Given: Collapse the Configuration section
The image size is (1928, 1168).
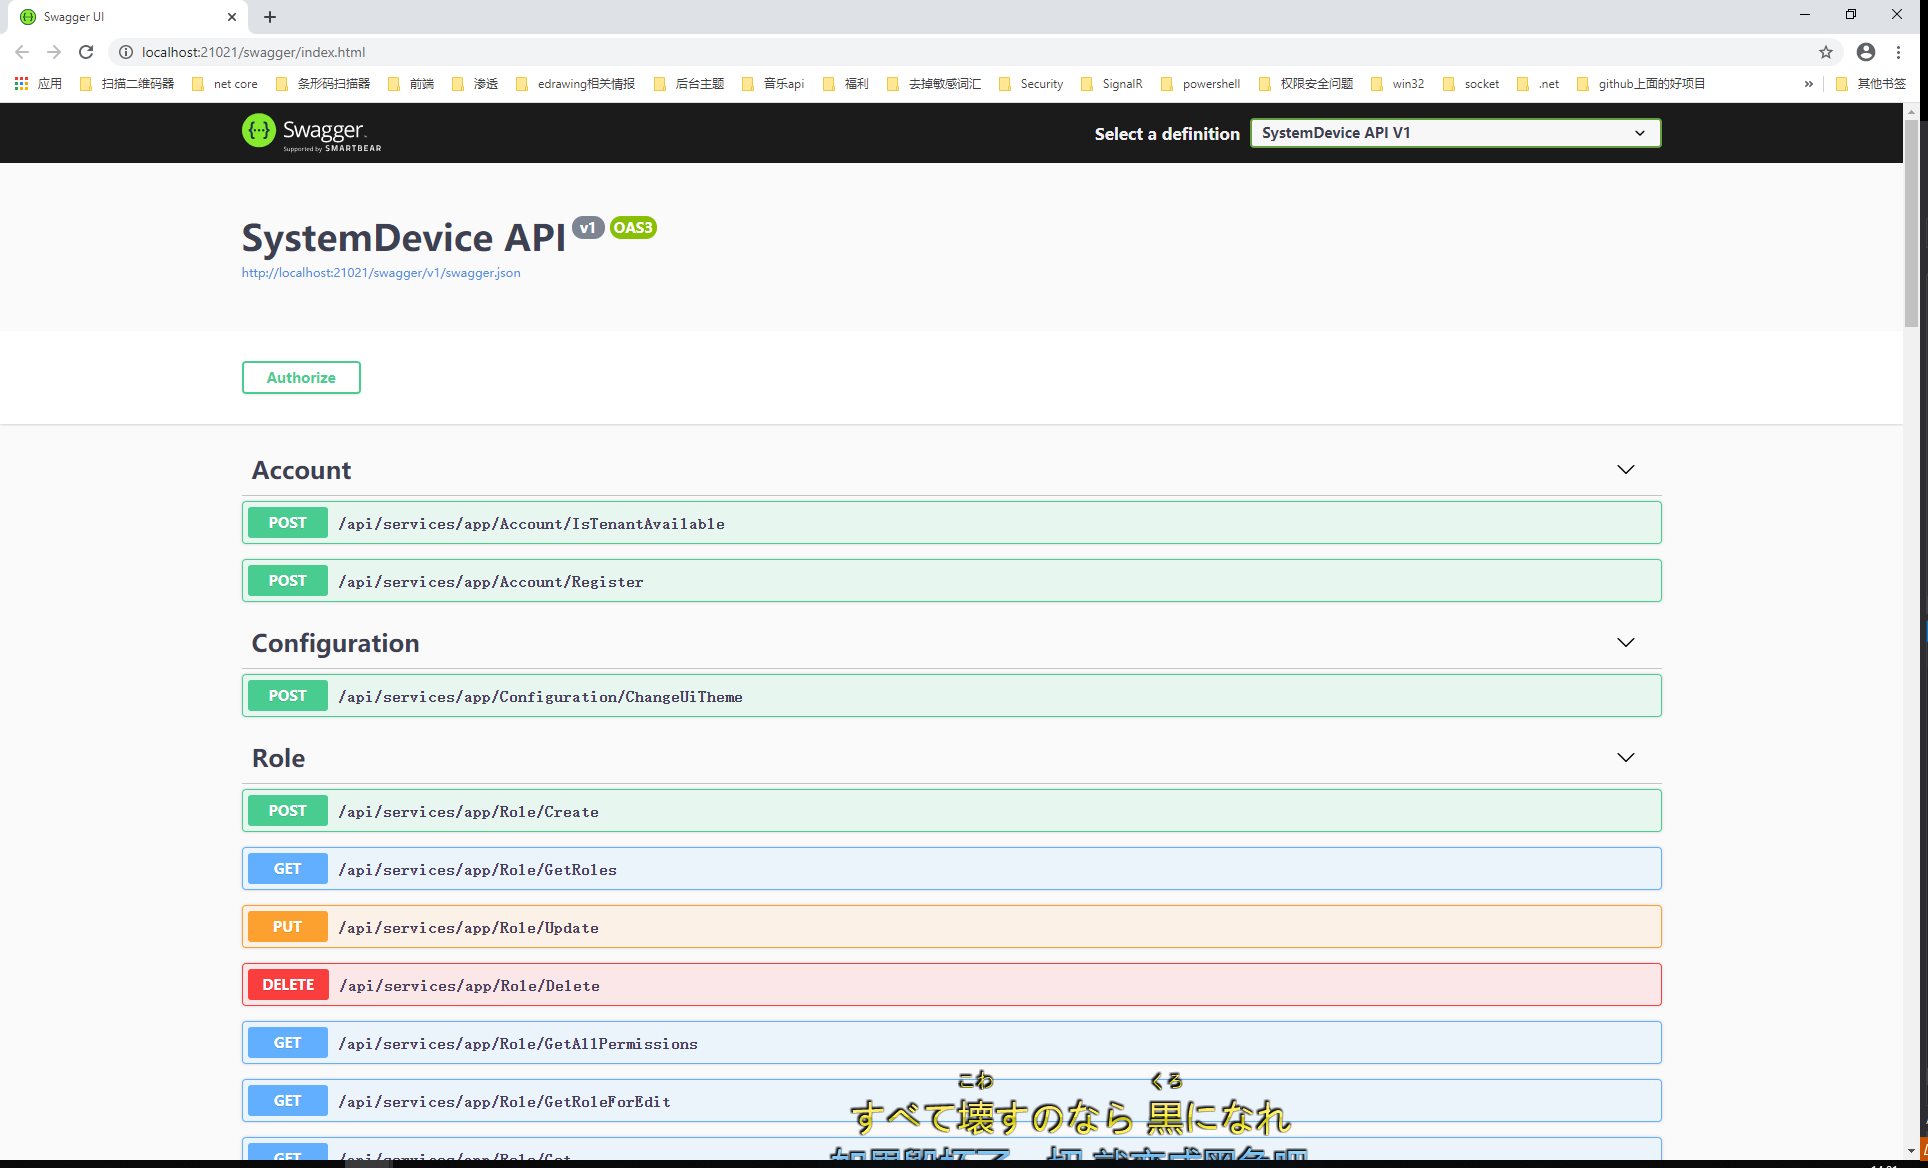Looking at the screenshot, I should coord(1625,643).
